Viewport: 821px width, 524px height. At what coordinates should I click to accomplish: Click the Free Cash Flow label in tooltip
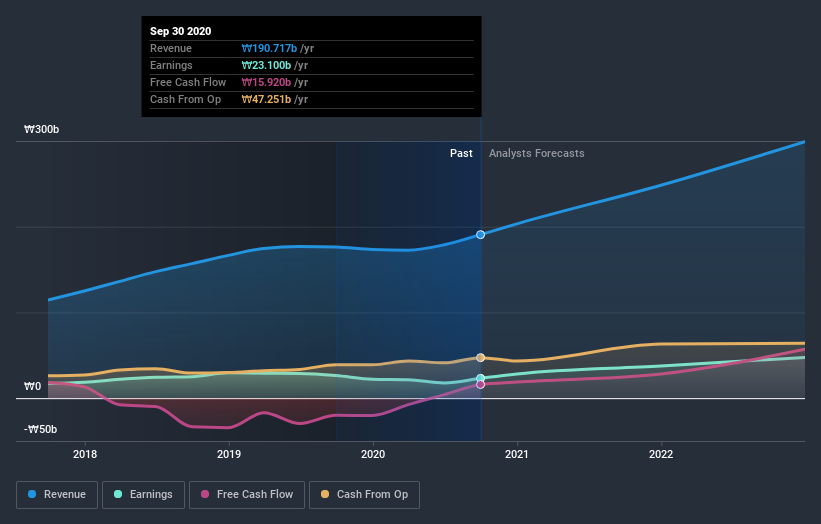(188, 82)
